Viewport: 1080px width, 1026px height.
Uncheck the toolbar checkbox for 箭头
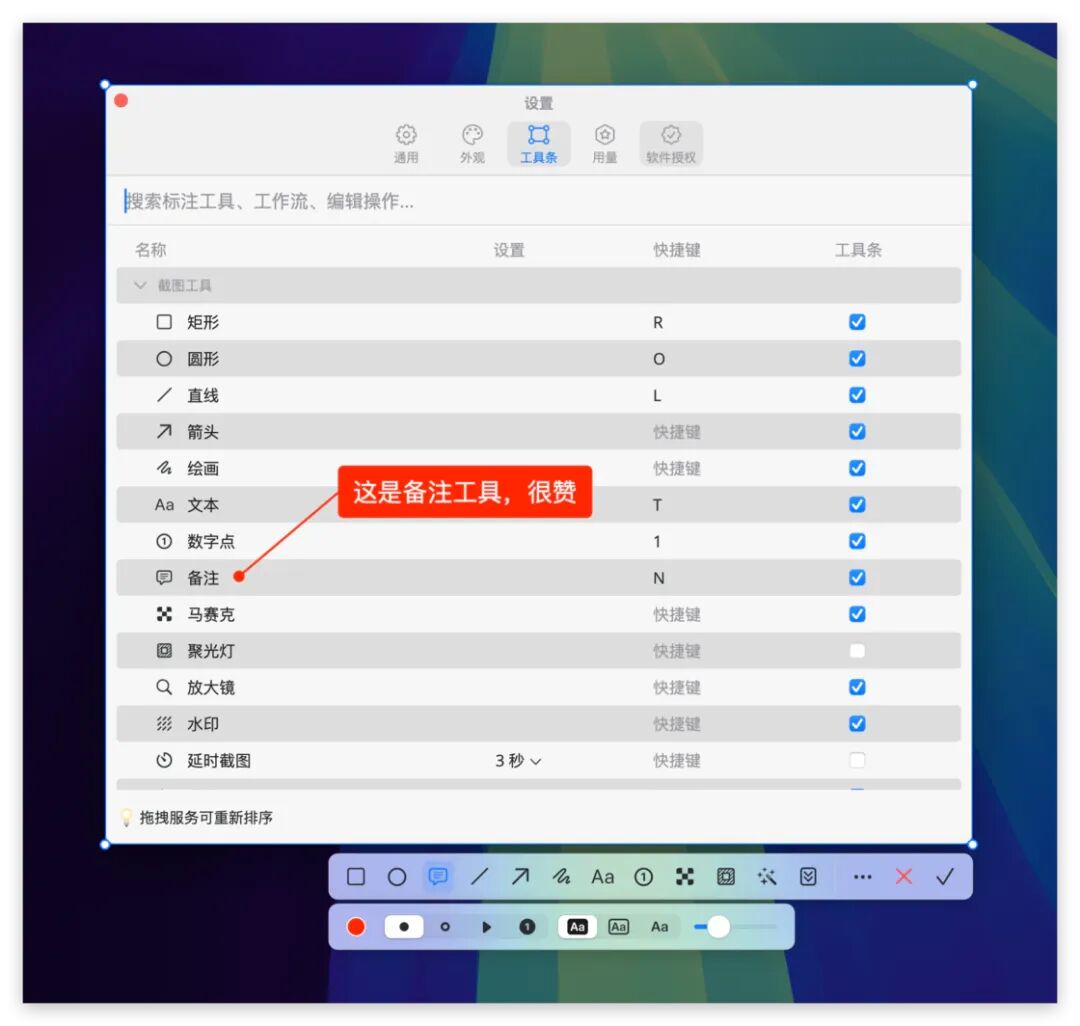(x=857, y=432)
